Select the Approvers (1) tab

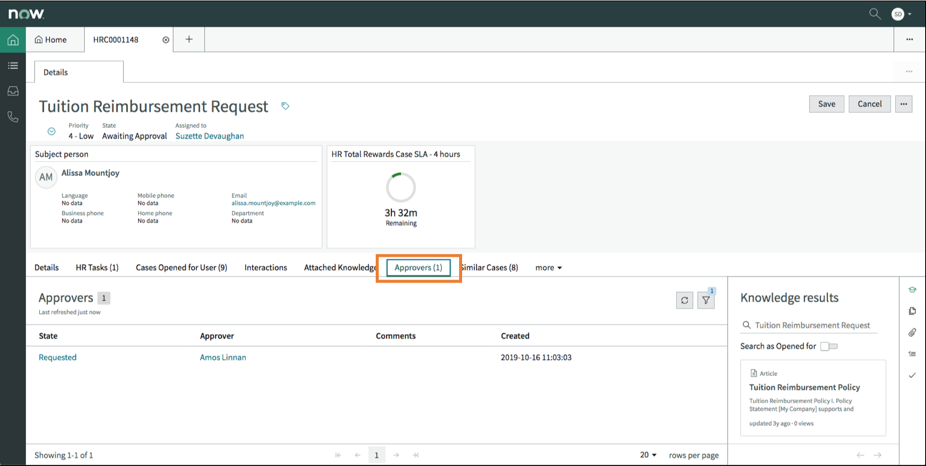[x=419, y=268]
